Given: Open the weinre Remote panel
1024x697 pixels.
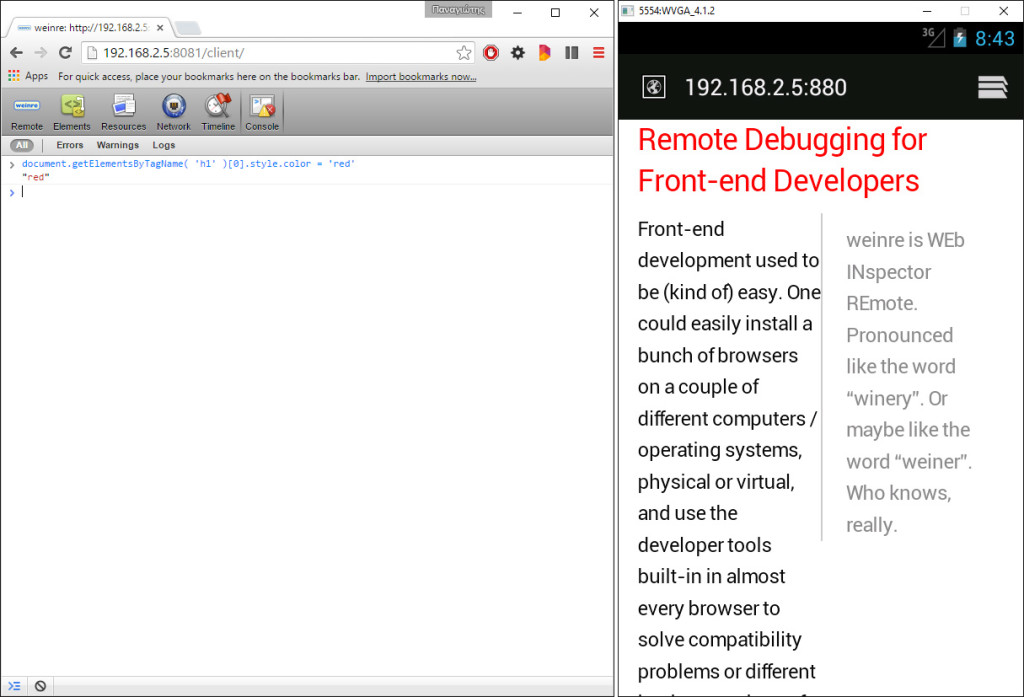Looking at the screenshot, I should pos(27,112).
